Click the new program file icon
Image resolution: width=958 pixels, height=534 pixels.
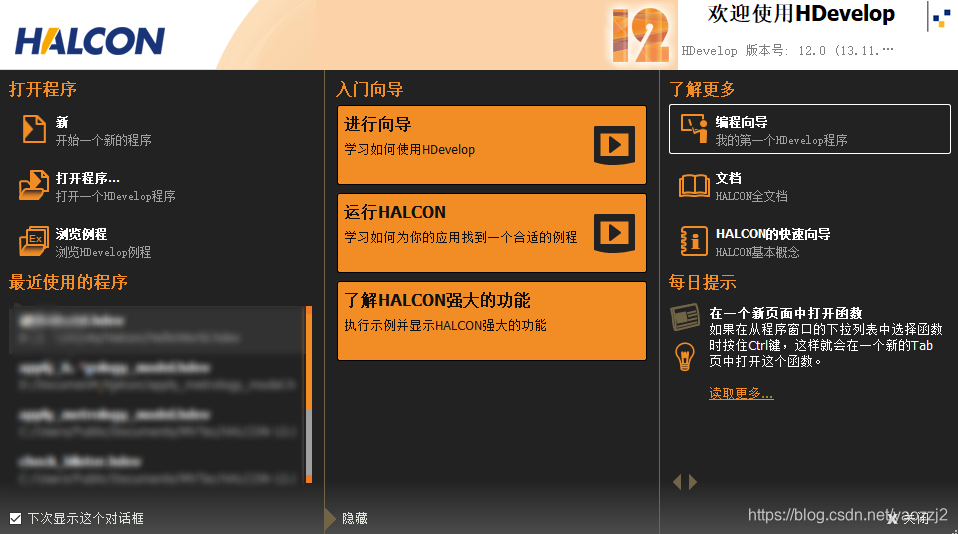tap(34, 129)
